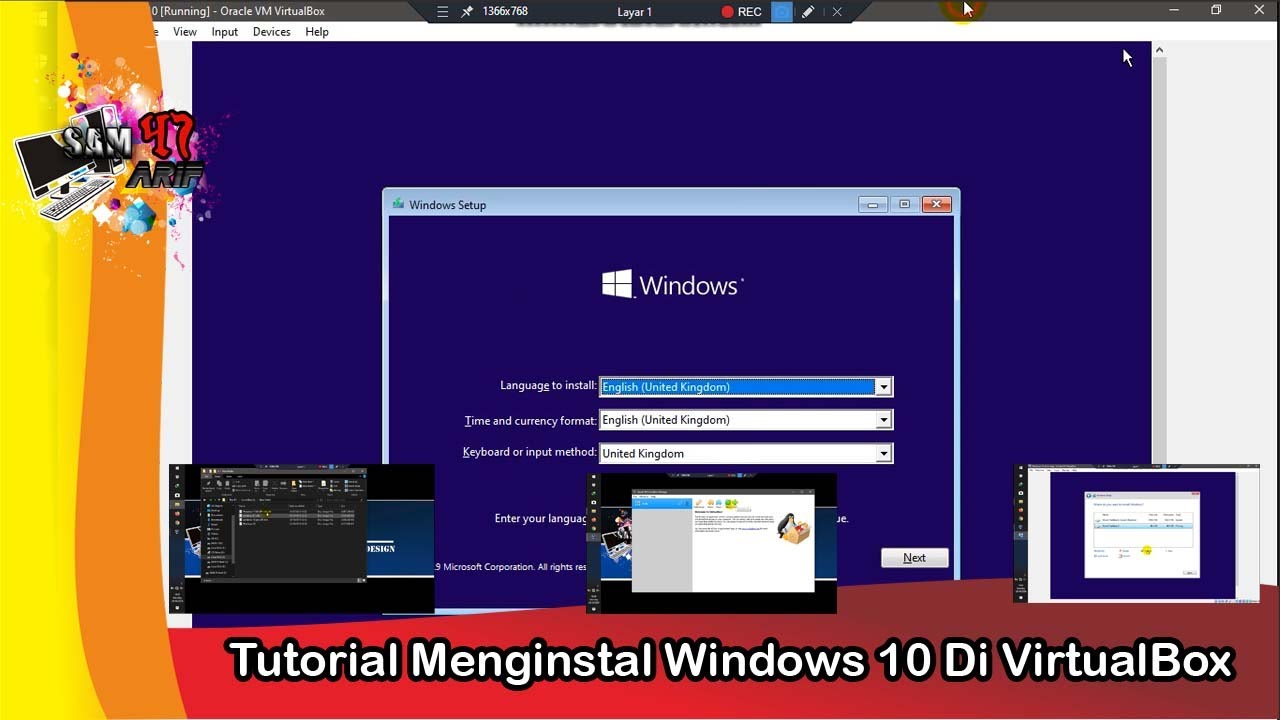
Task: Open the file explorer thumbnail preview
Action: tap(302, 538)
